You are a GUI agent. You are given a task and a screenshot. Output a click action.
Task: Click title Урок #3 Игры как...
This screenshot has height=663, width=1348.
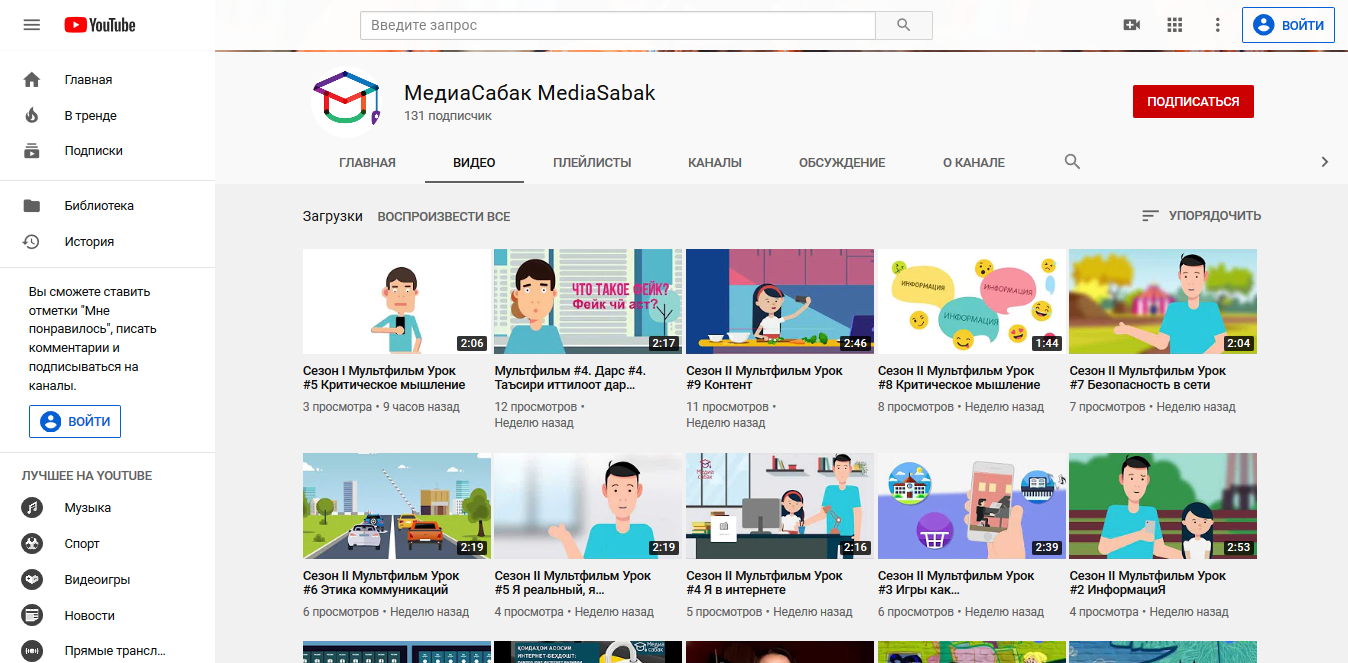[x=956, y=583]
